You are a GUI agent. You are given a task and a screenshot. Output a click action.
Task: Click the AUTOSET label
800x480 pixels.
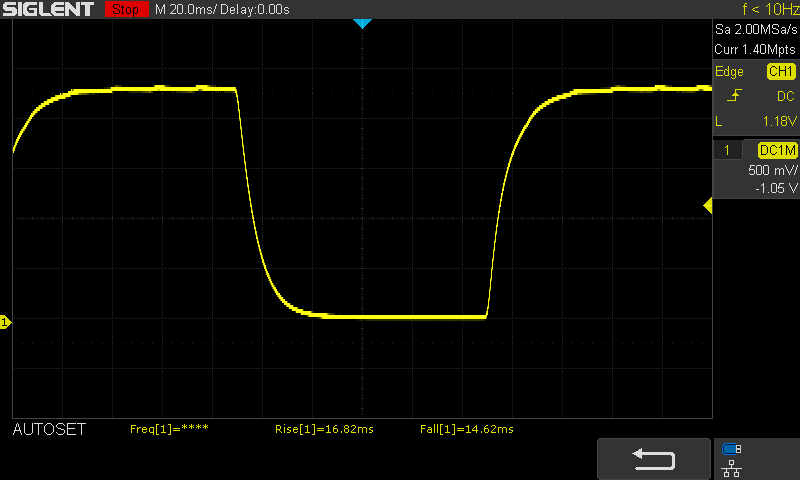(x=49, y=430)
